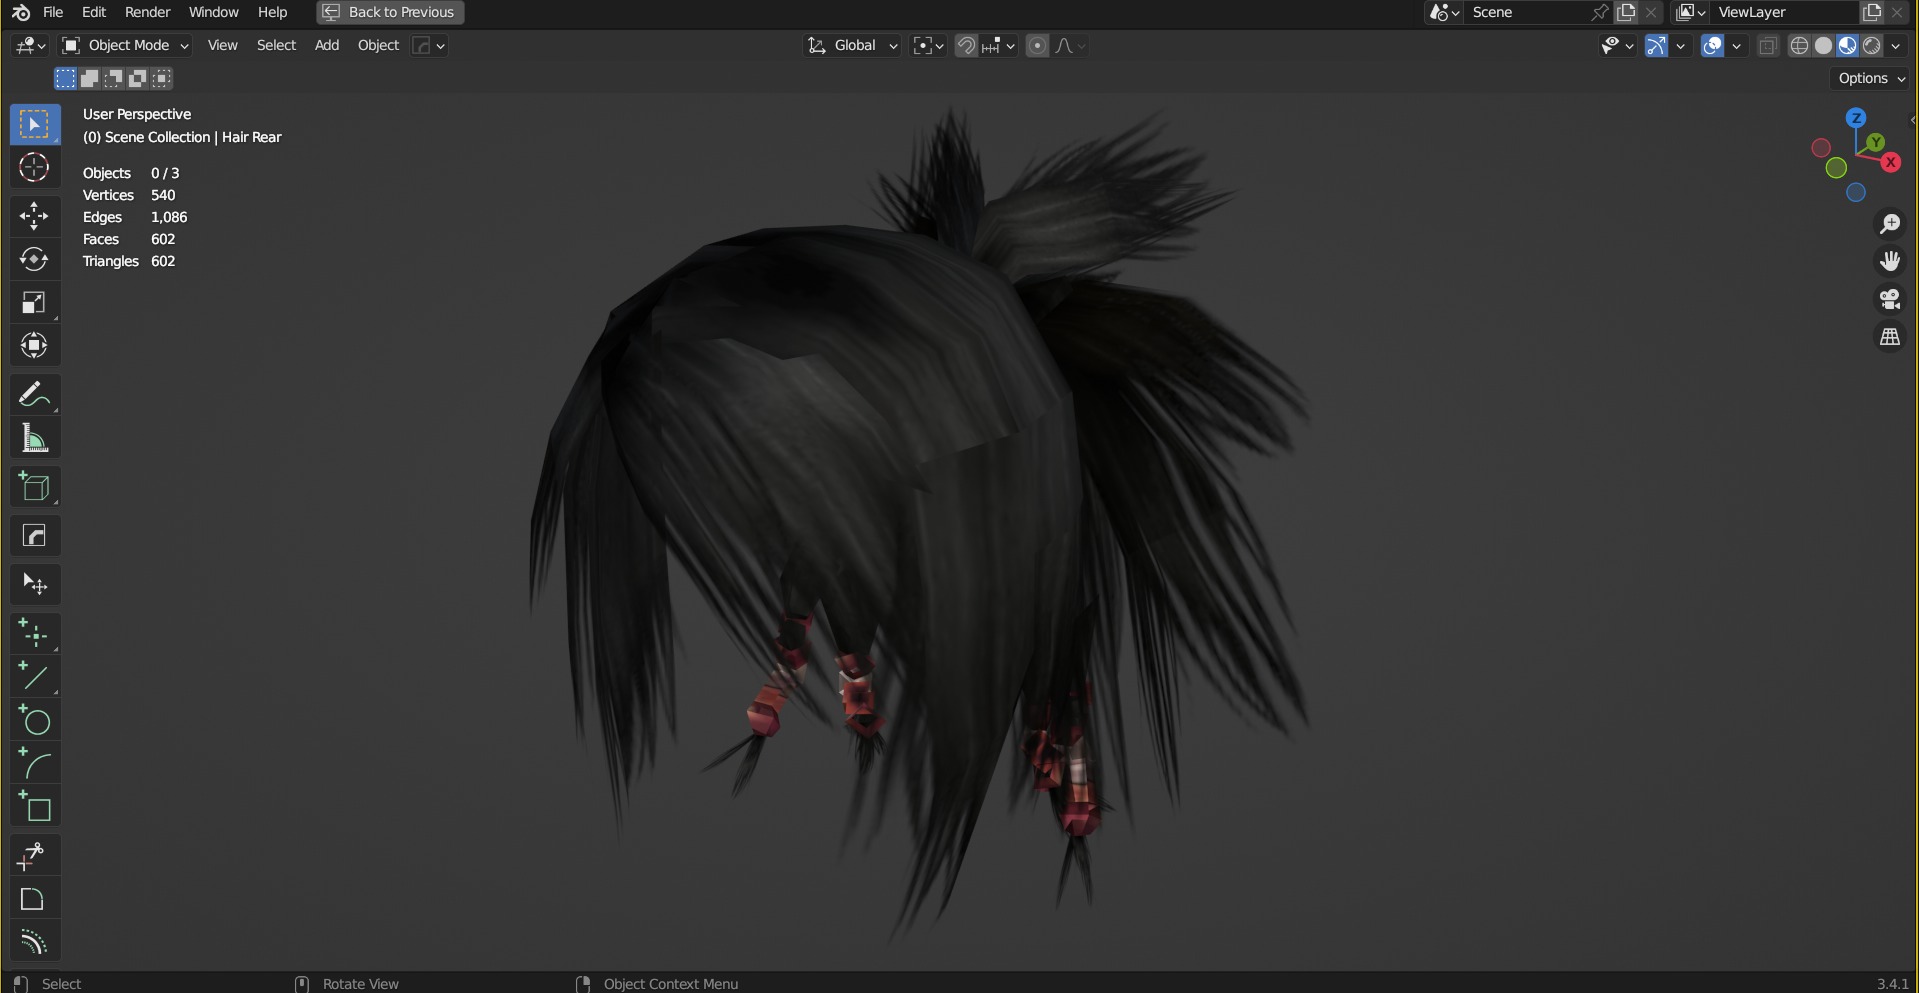Click the zoom view magnifier icon
Viewport: 1919px width, 993px height.
click(1889, 224)
